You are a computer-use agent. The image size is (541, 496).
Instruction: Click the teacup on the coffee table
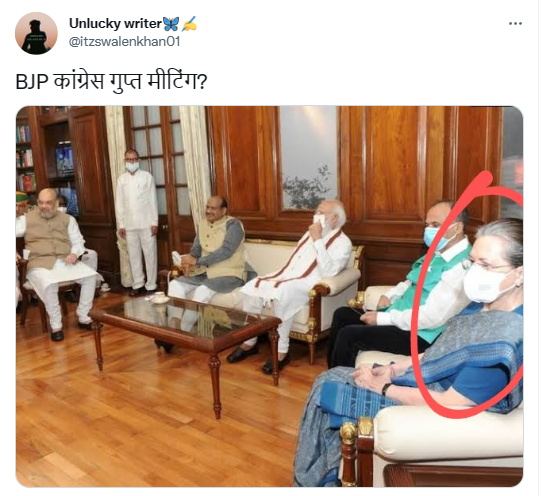click(159, 297)
